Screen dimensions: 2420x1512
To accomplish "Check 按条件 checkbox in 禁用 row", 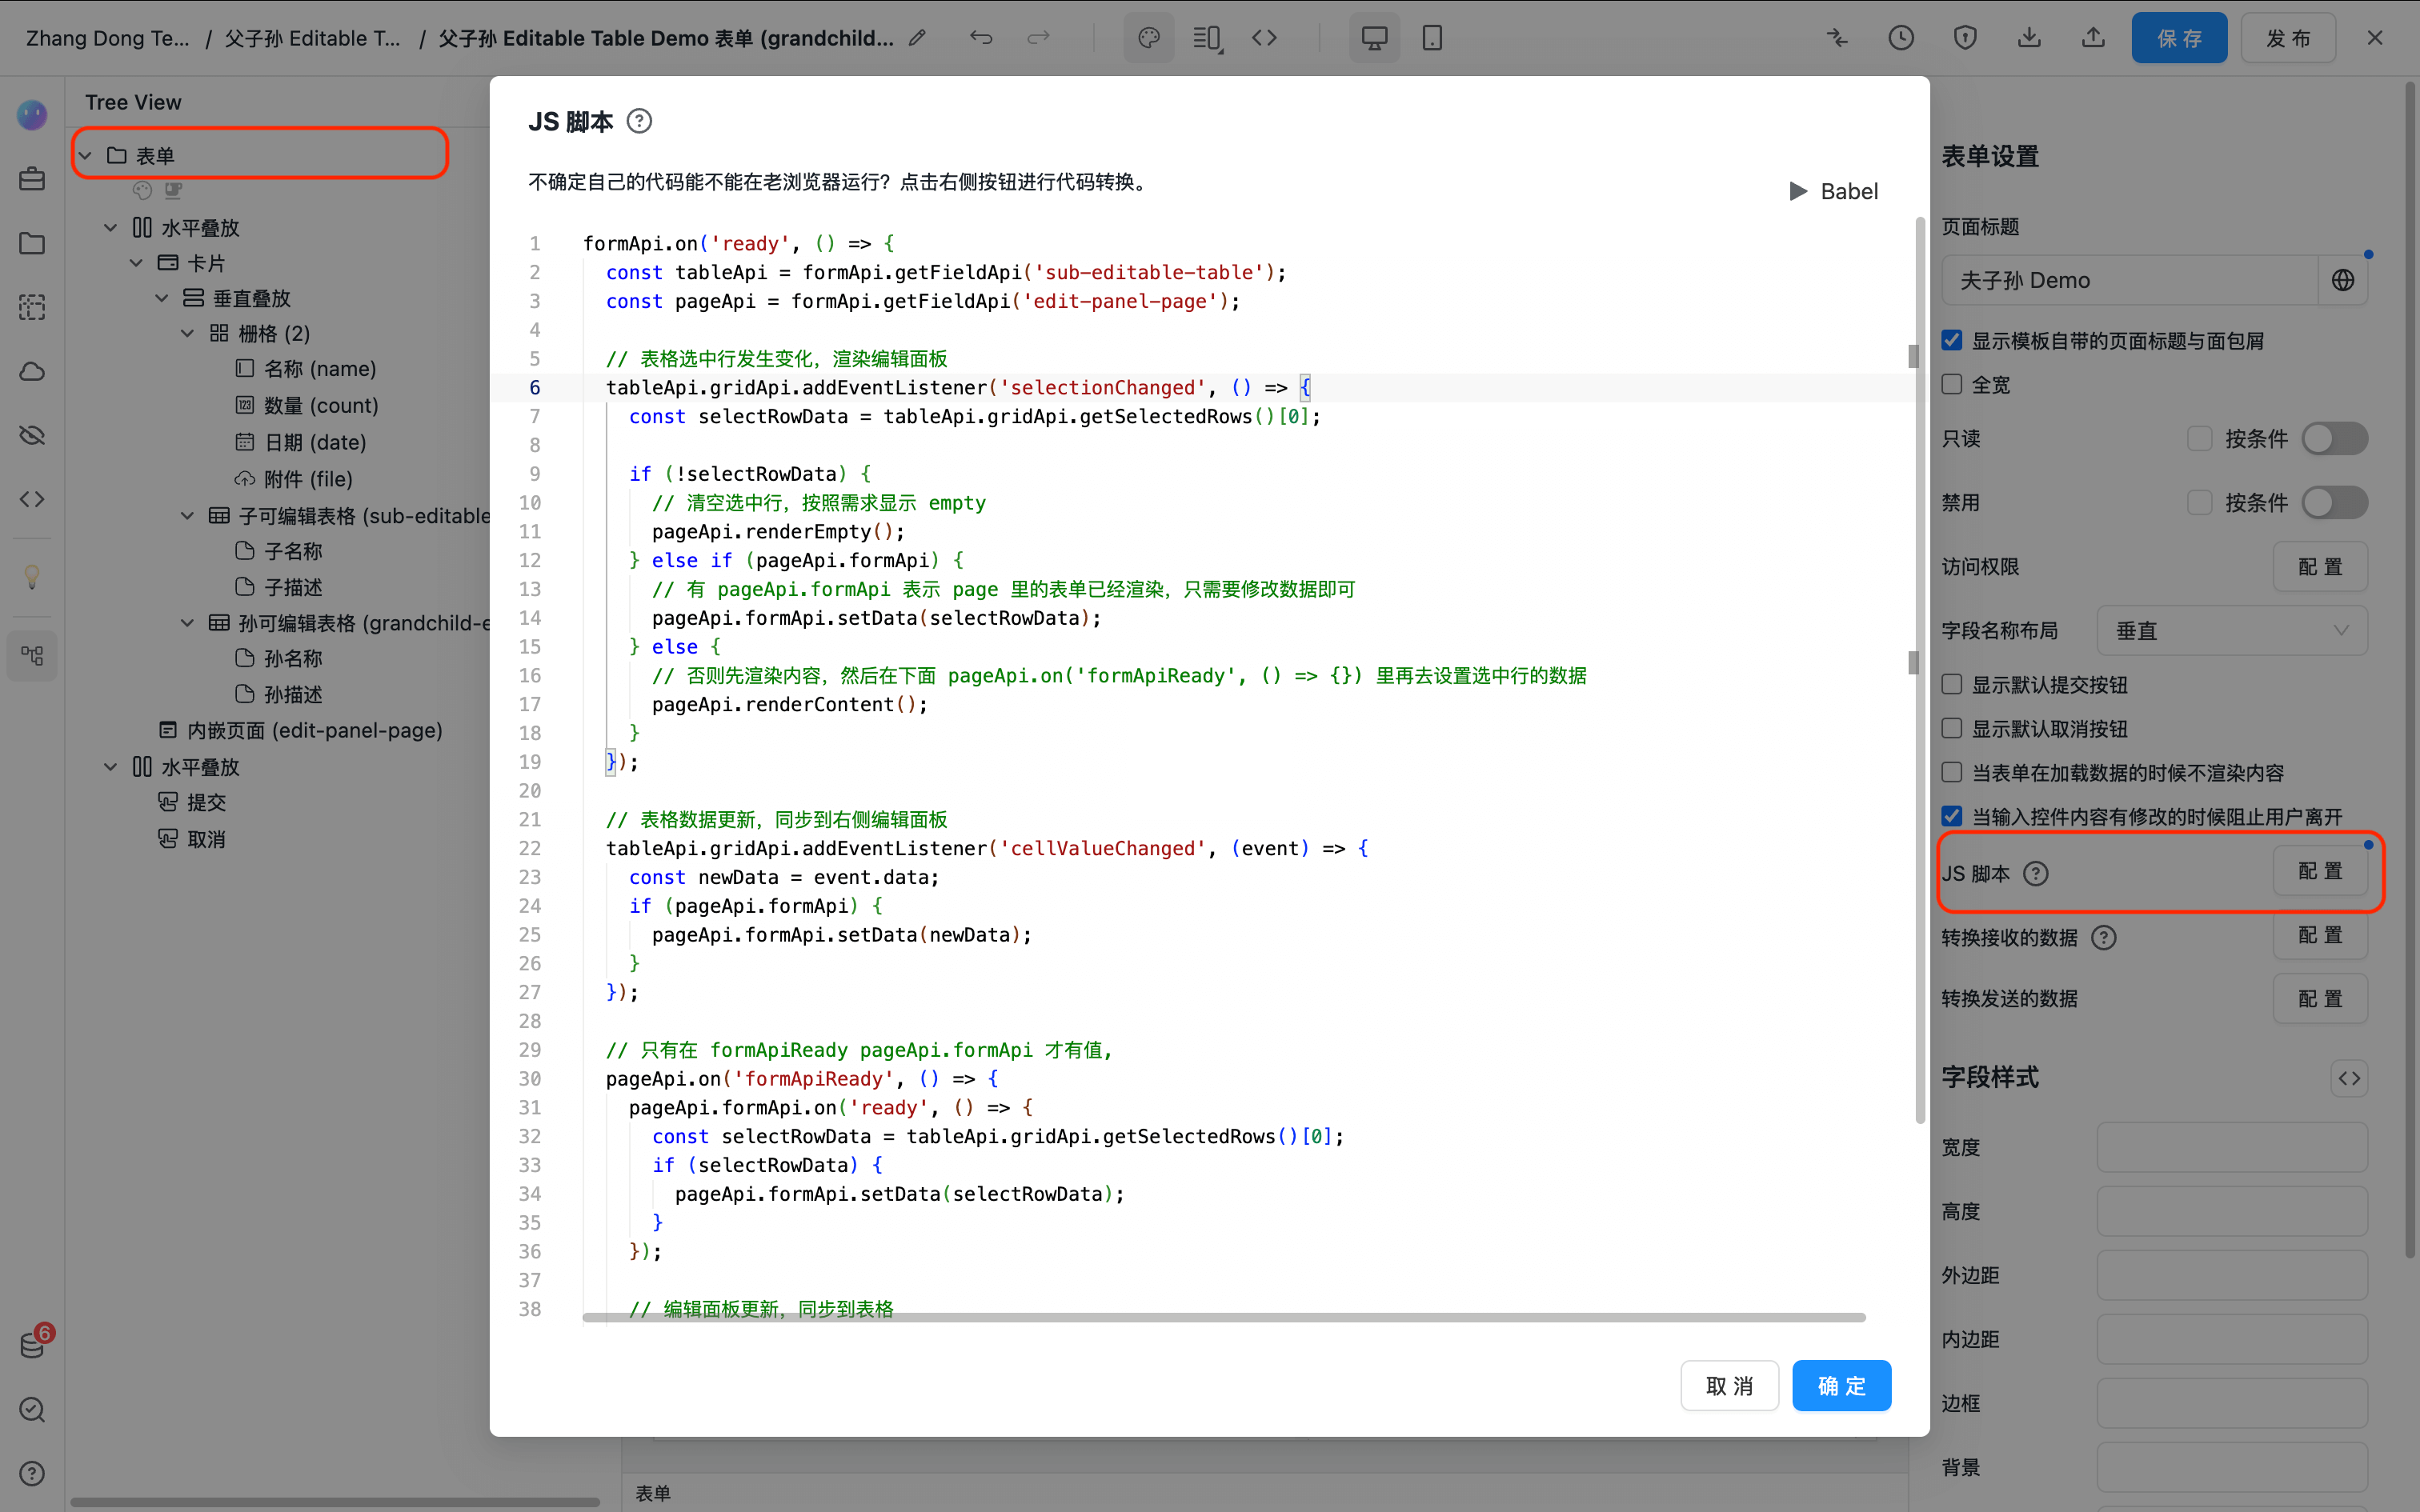I will coord(2199,502).
